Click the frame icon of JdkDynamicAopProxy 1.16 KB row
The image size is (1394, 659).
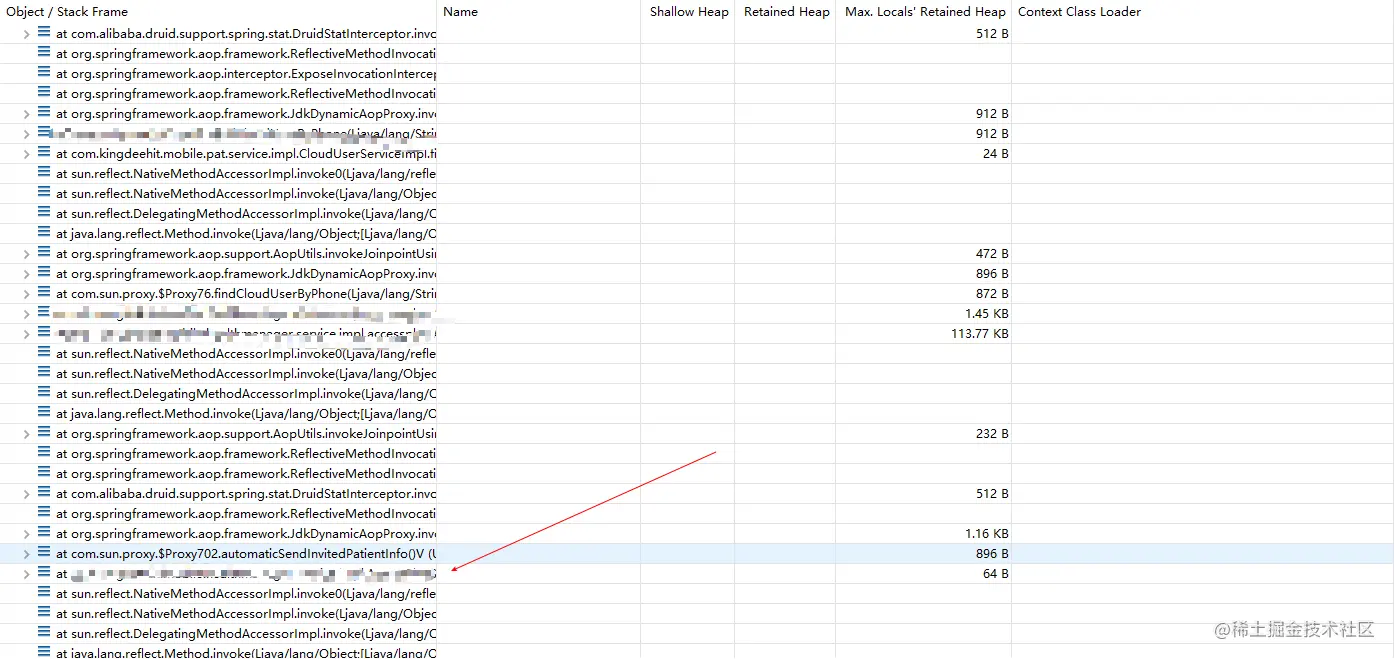coord(44,532)
